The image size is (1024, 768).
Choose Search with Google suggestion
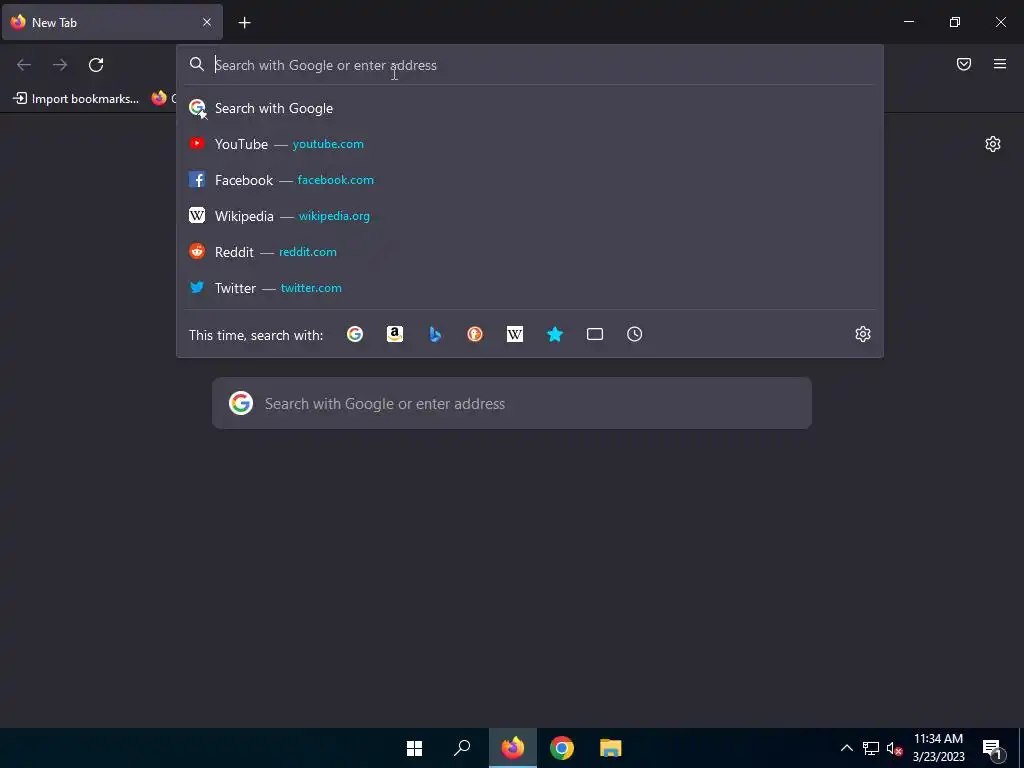point(530,108)
